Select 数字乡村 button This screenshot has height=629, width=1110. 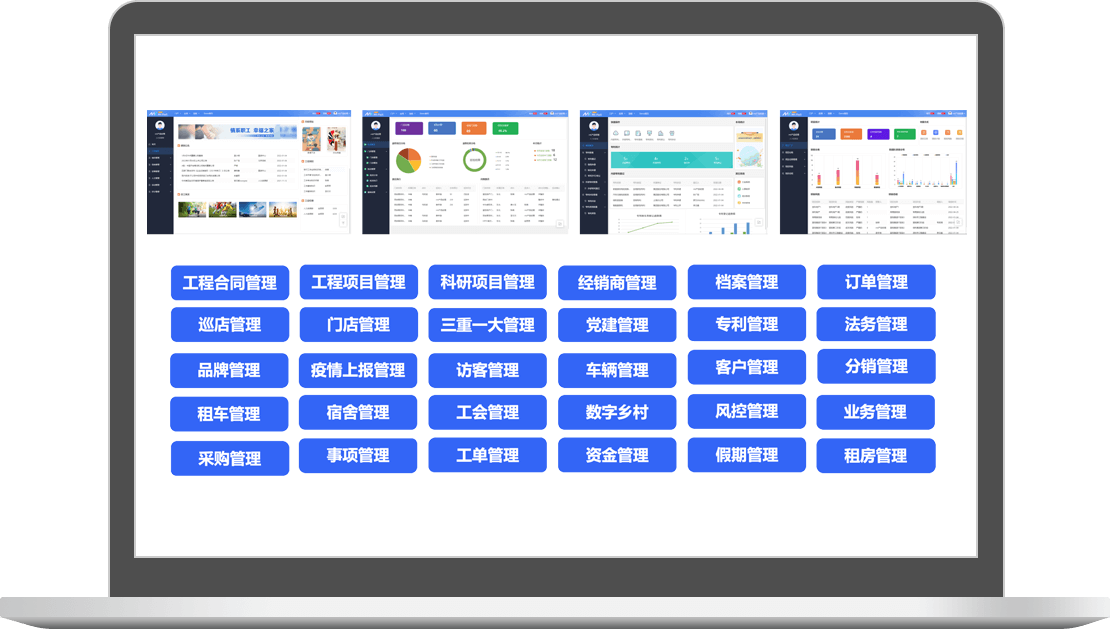coord(617,412)
